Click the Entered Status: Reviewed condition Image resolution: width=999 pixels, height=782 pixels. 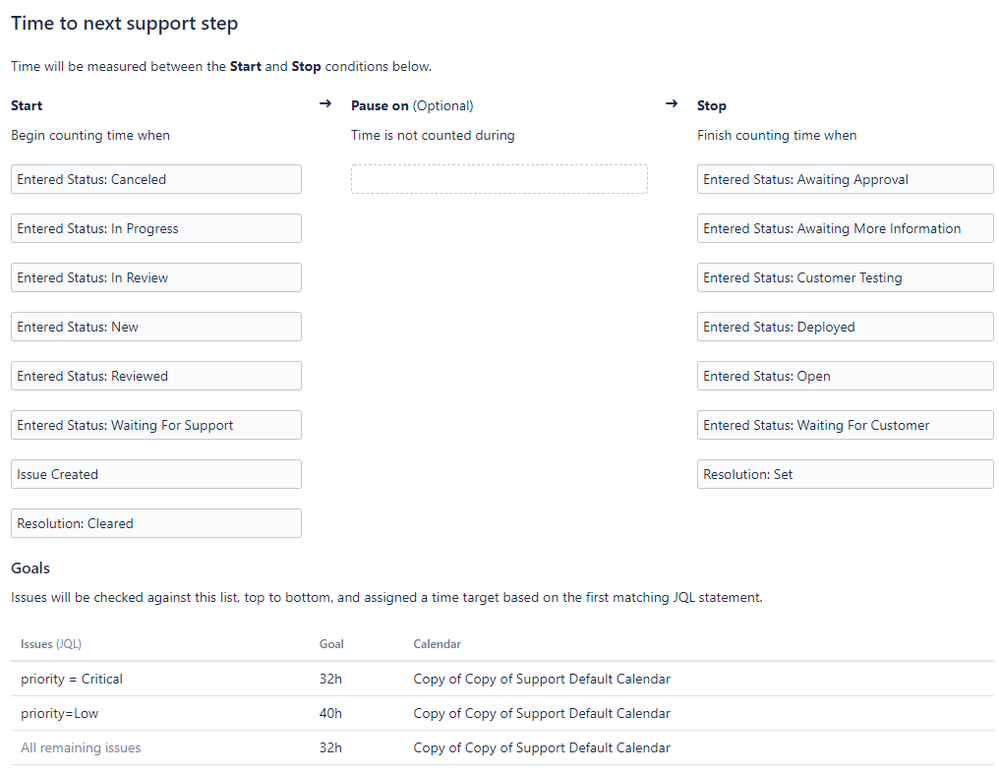click(x=156, y=376)
